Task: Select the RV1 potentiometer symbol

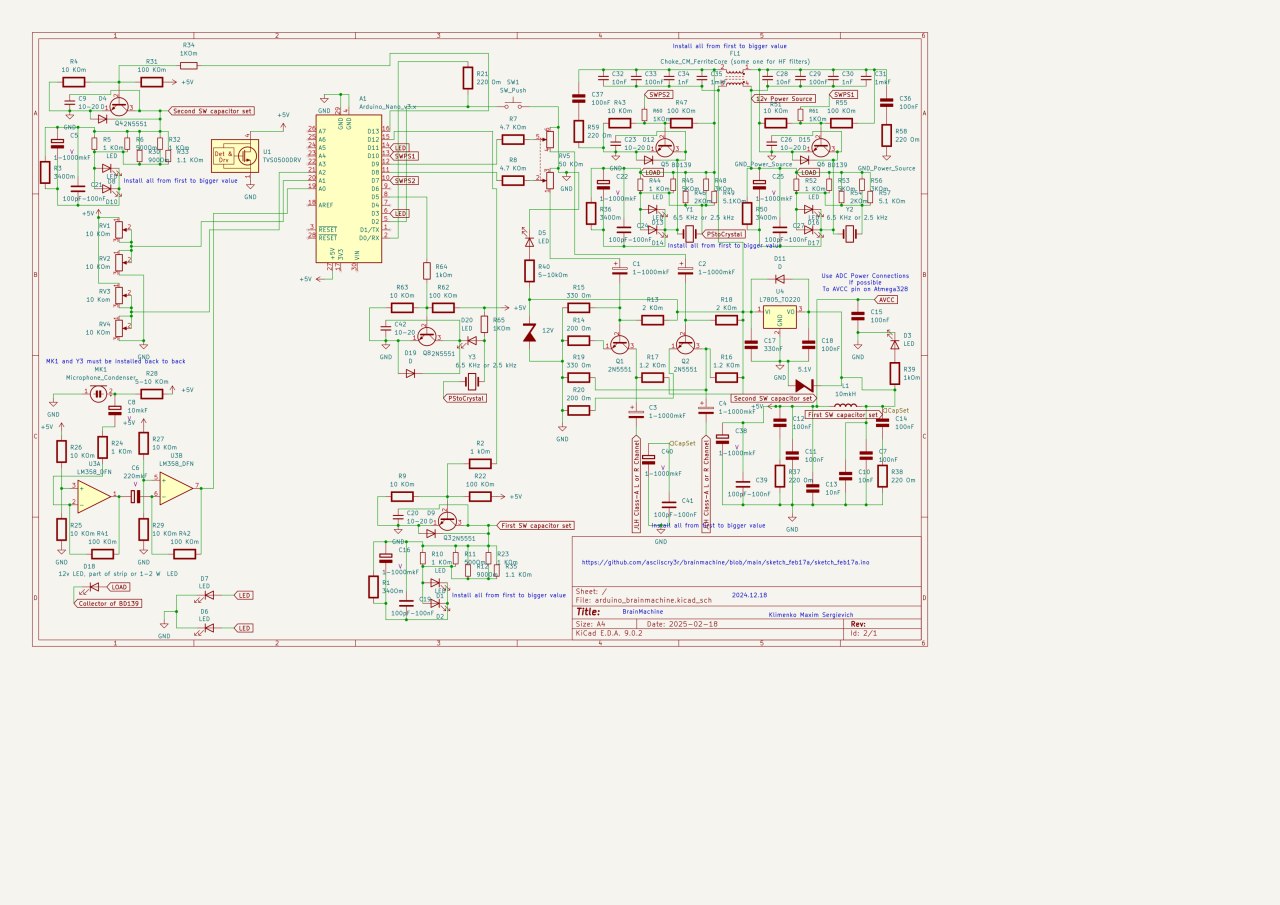Action: [x=121, y=231]
